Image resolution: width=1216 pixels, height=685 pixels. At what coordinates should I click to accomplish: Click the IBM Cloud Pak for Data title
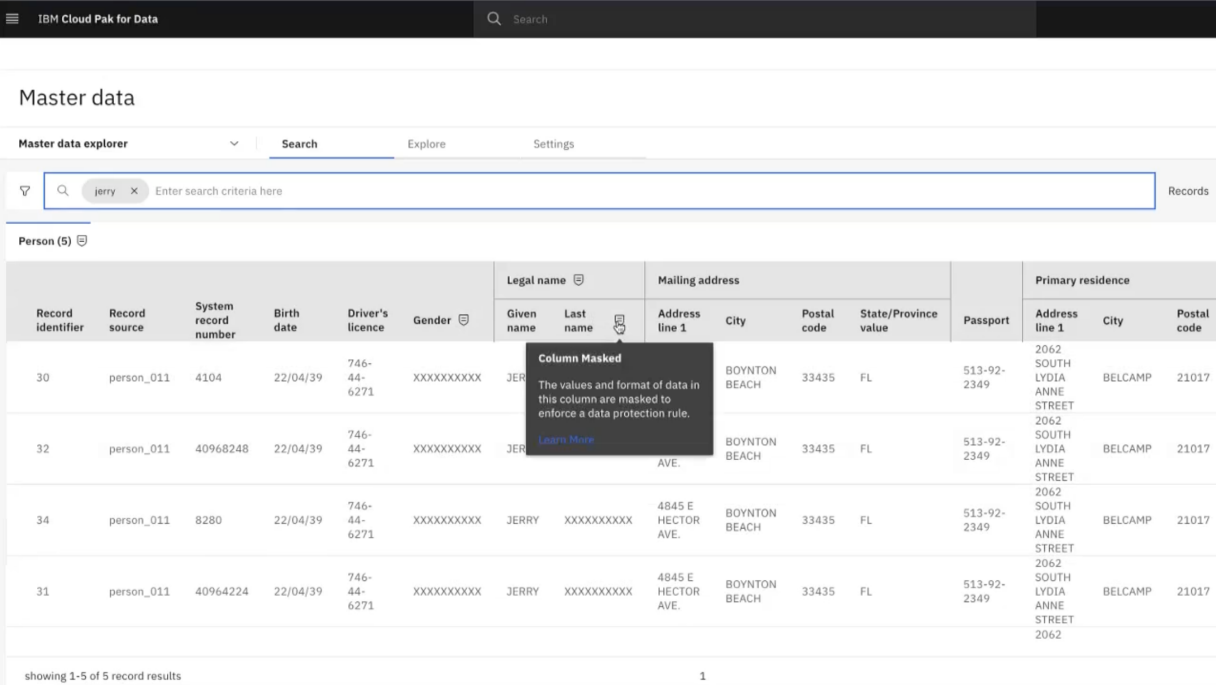click(x=98, y=19)
